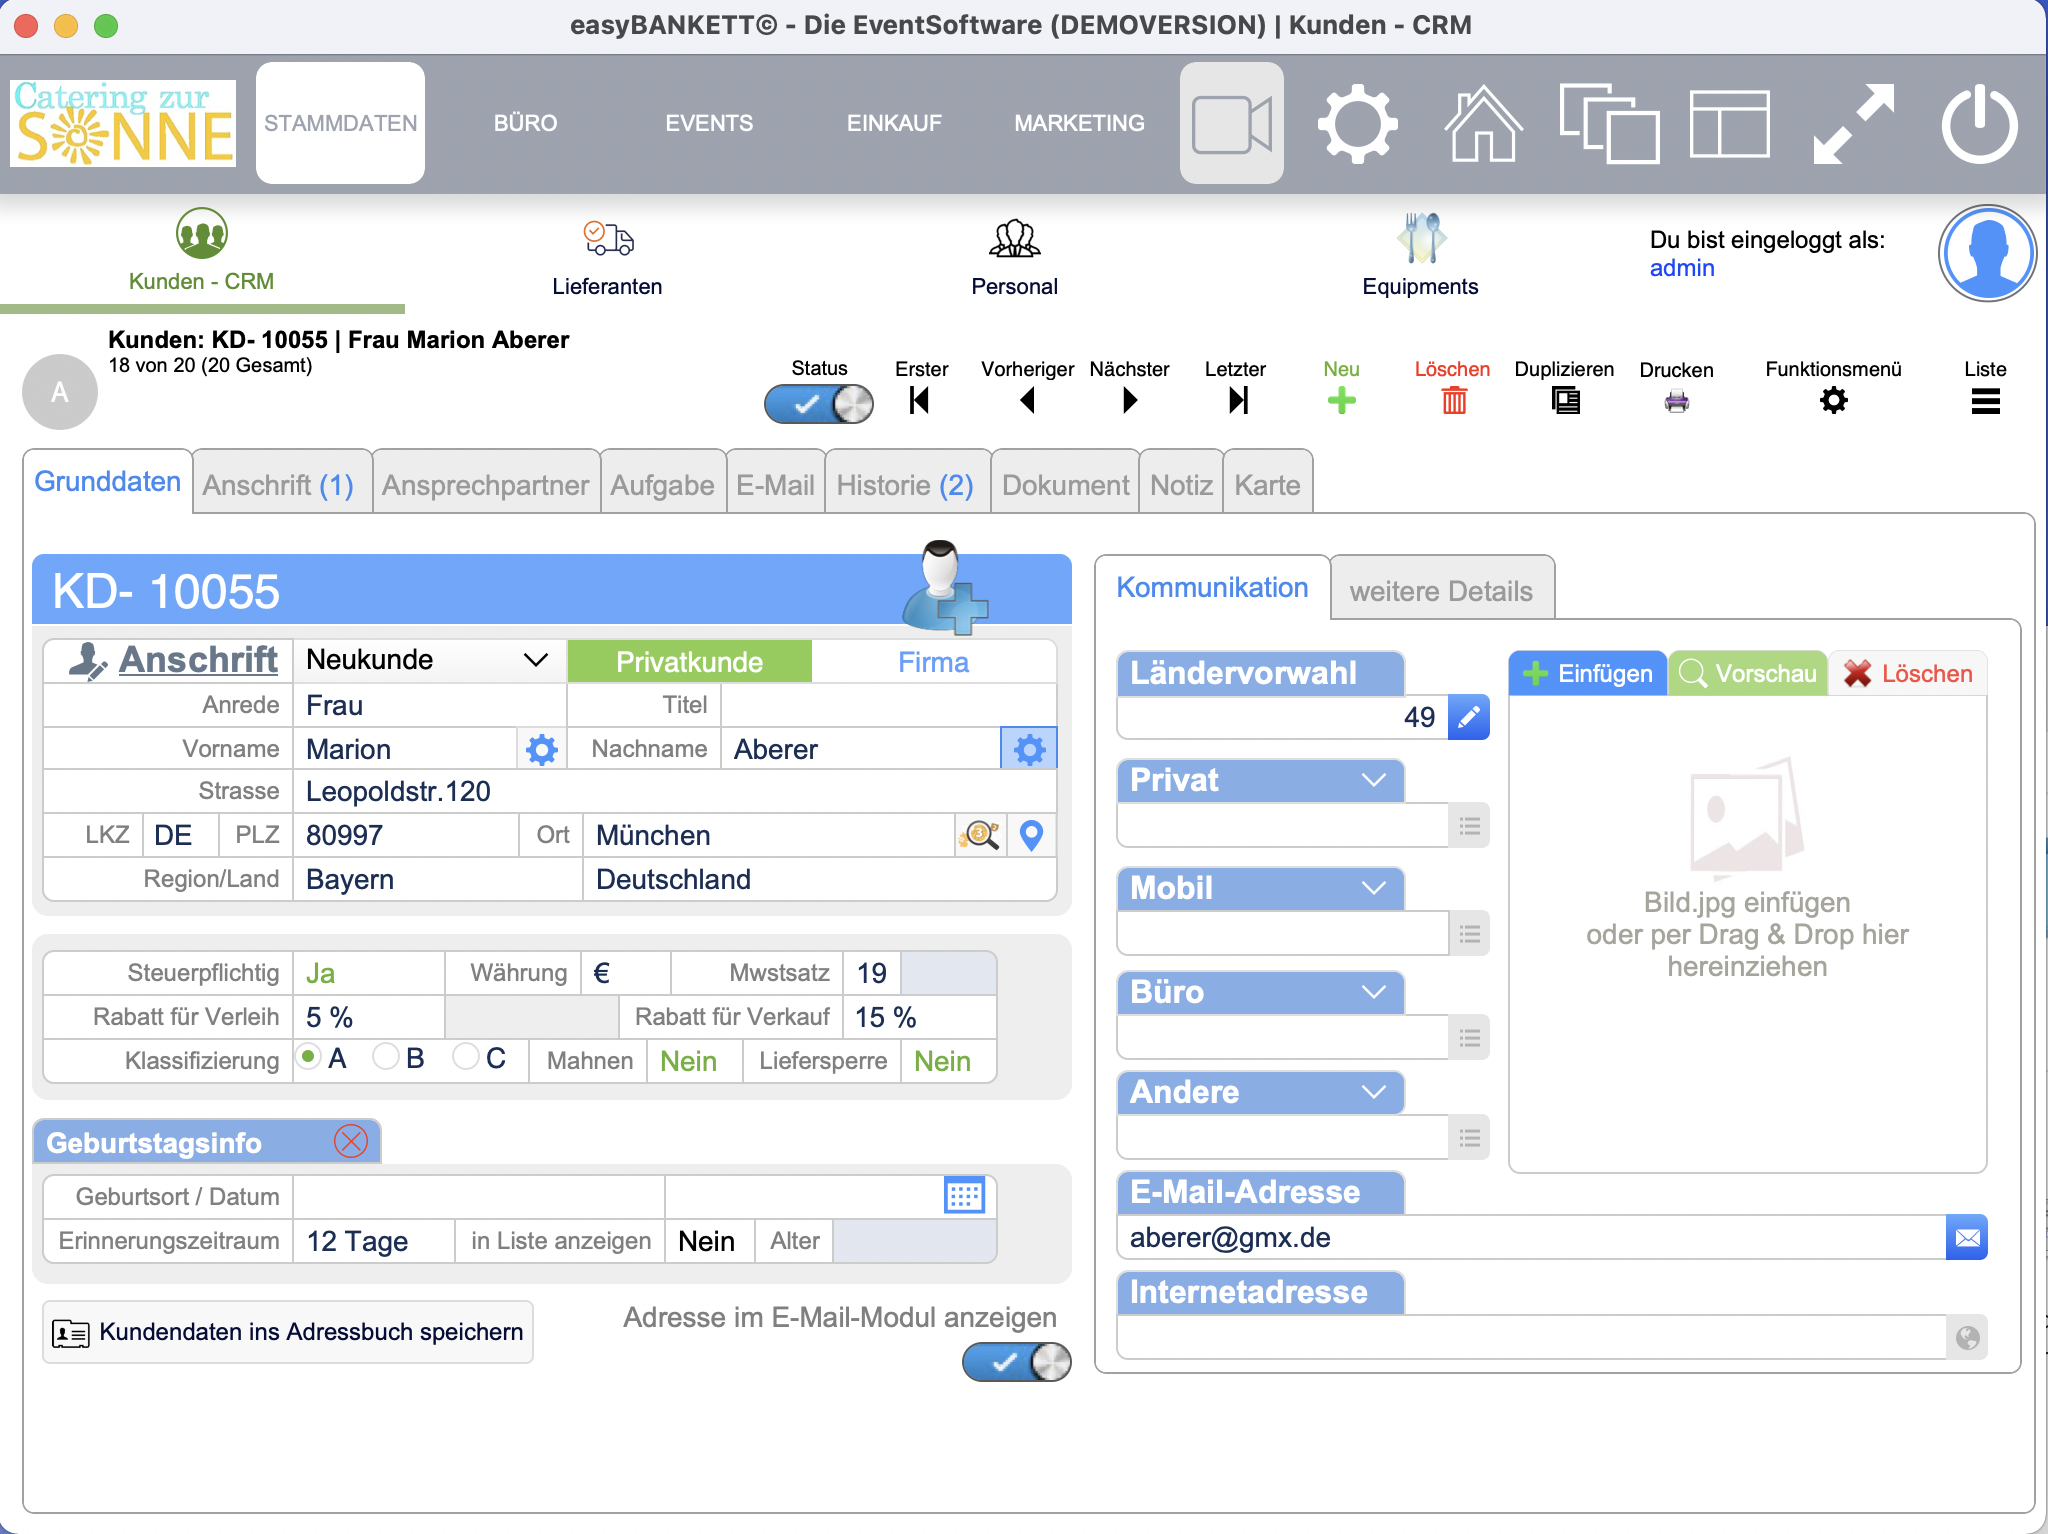
Task: Click Kundendaten ins Adressbuch speichern button
Action: 288,1332
